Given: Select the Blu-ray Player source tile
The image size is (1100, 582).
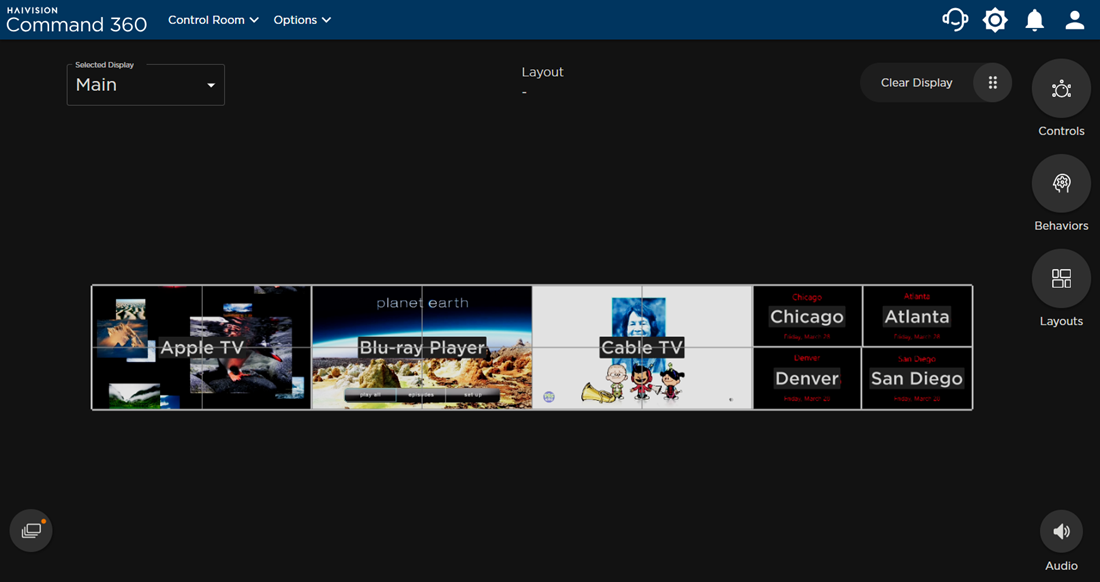Looking at the screenshot, I should click(x=422, y=347).
